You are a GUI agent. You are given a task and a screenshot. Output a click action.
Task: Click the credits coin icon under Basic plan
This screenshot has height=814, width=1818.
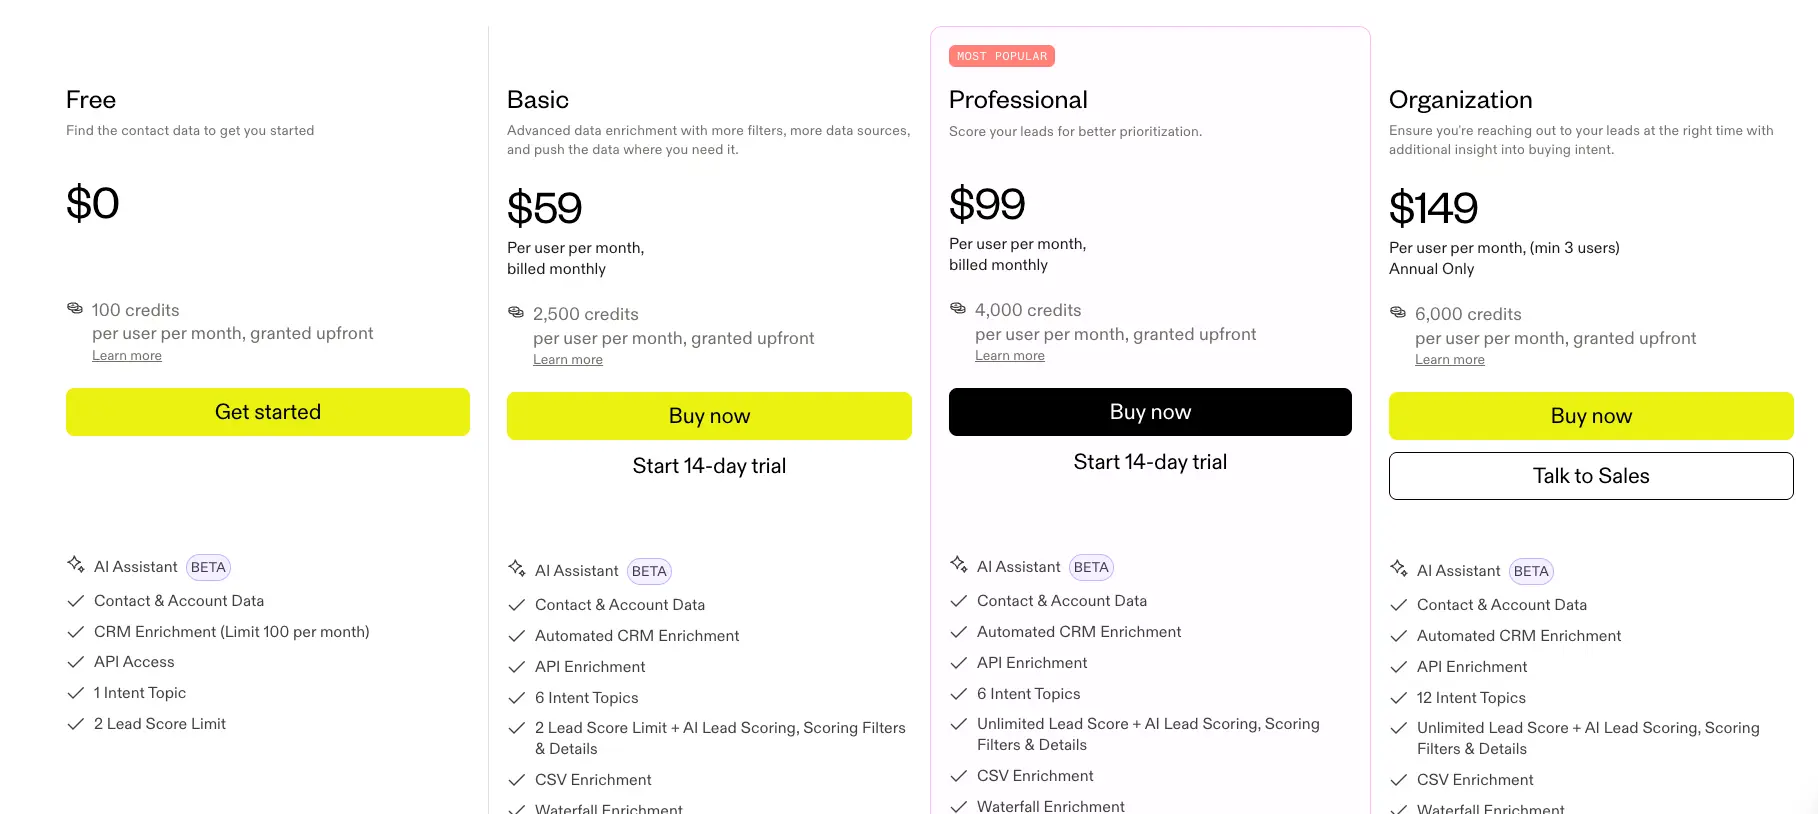point(516,313)
